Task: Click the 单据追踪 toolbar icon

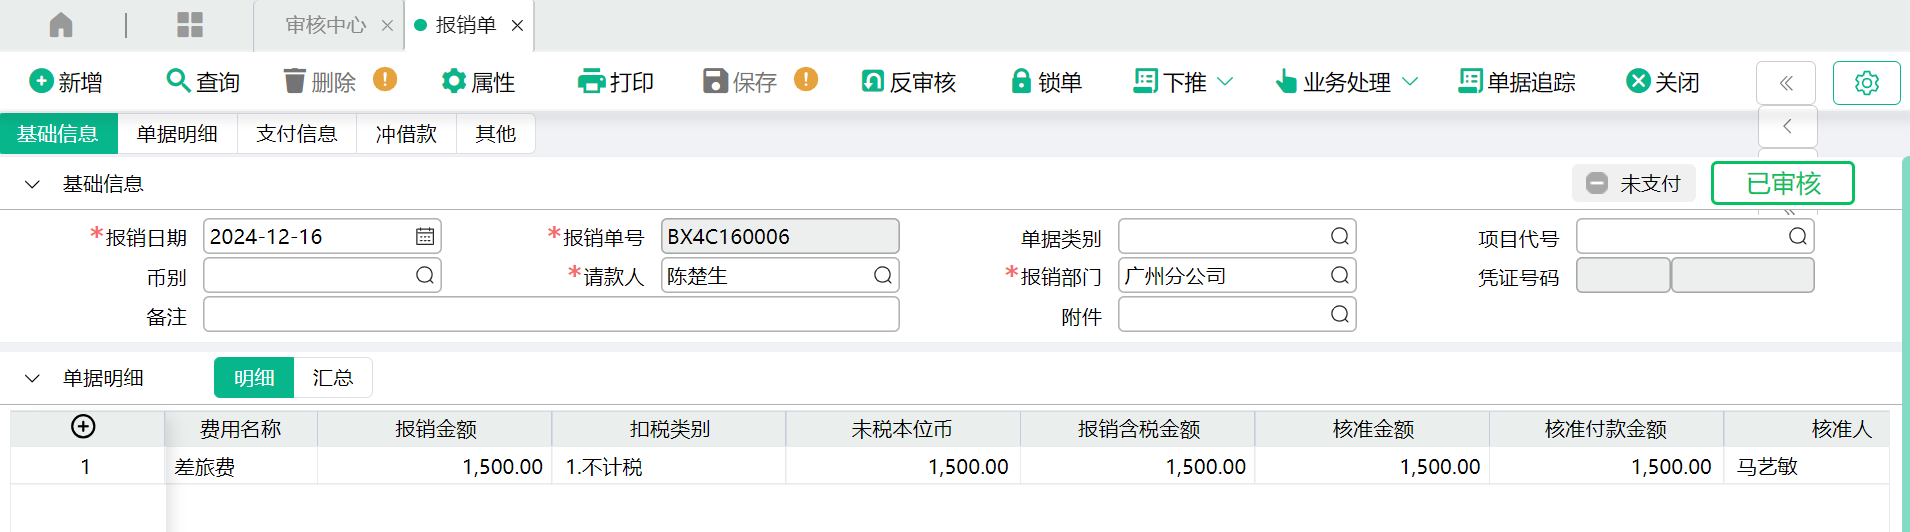Action: pyautogui.click(x=1470, y=81)
